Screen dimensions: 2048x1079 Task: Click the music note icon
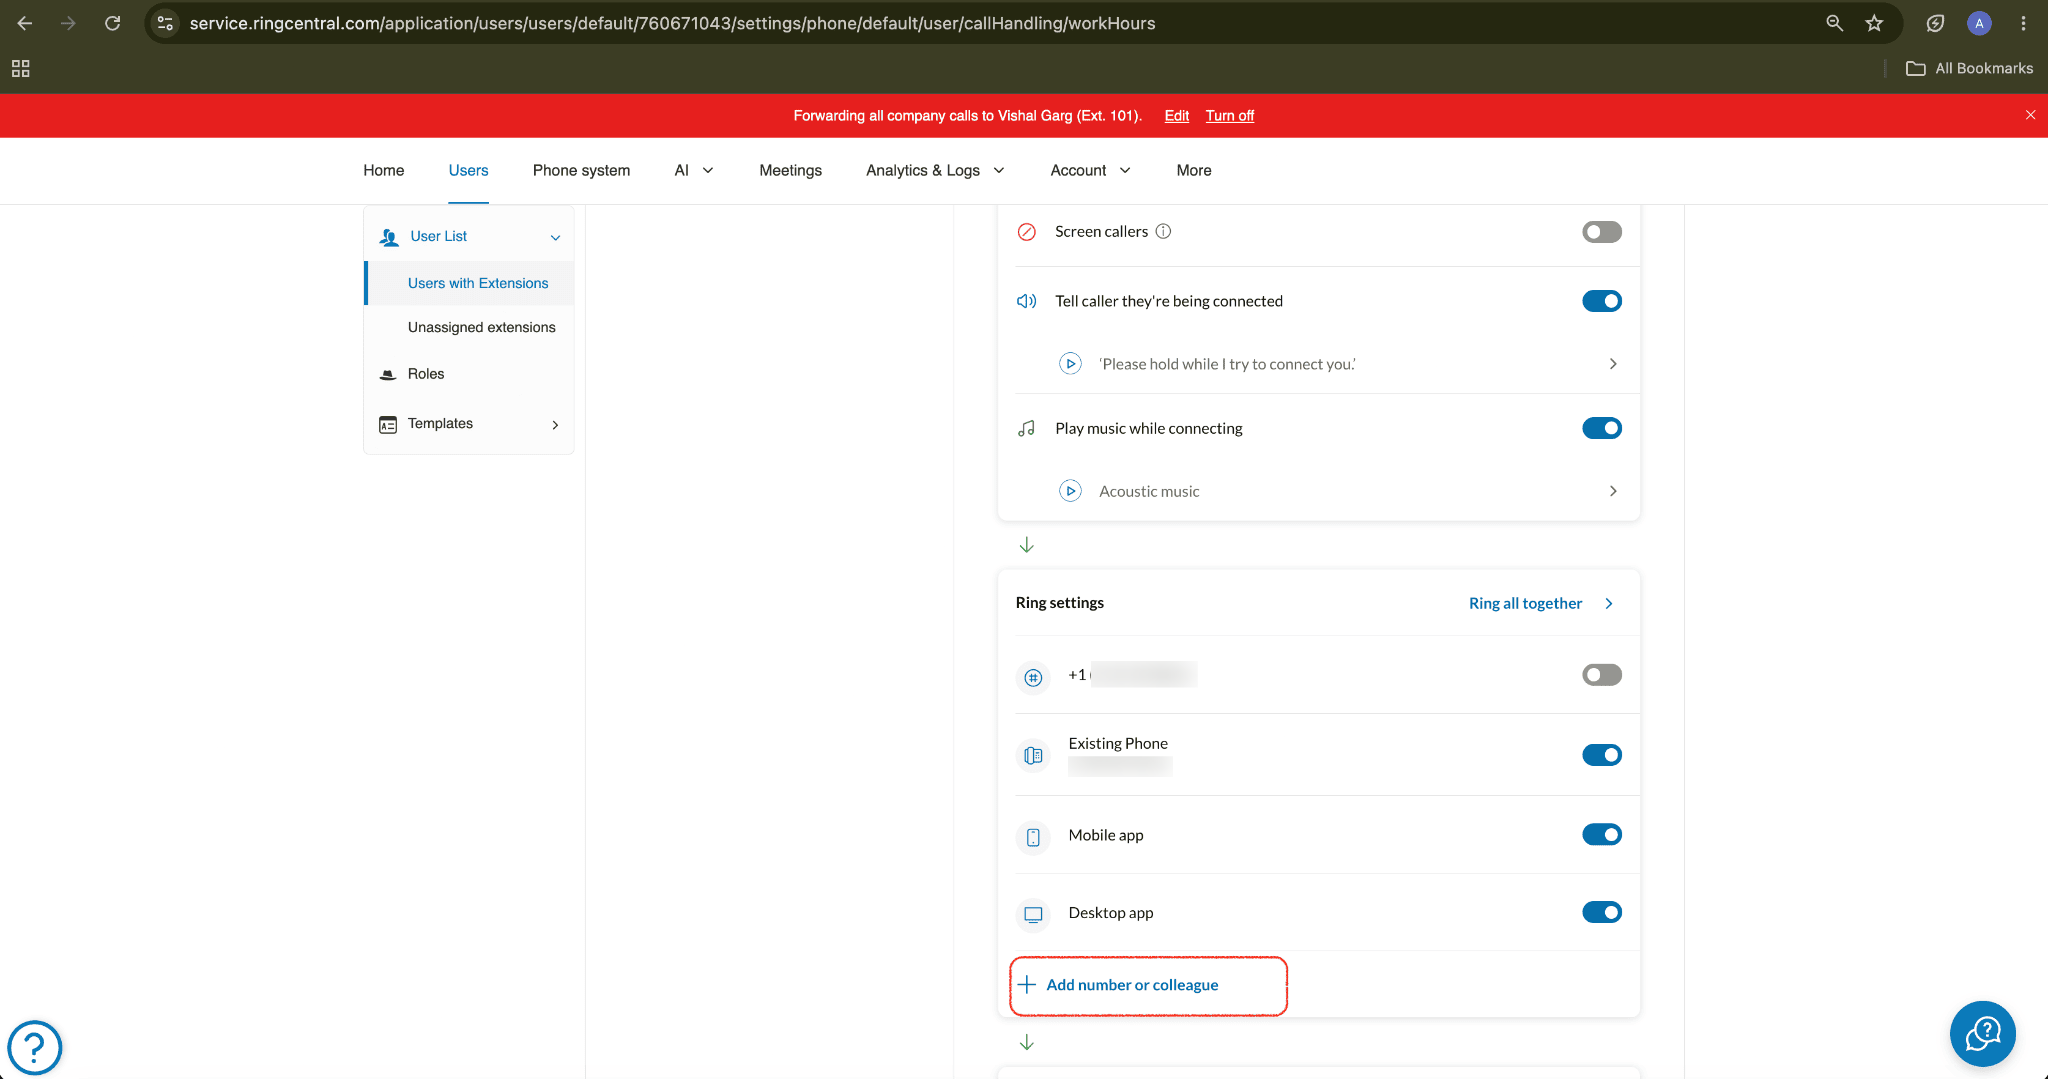(x=1026, y=428)
